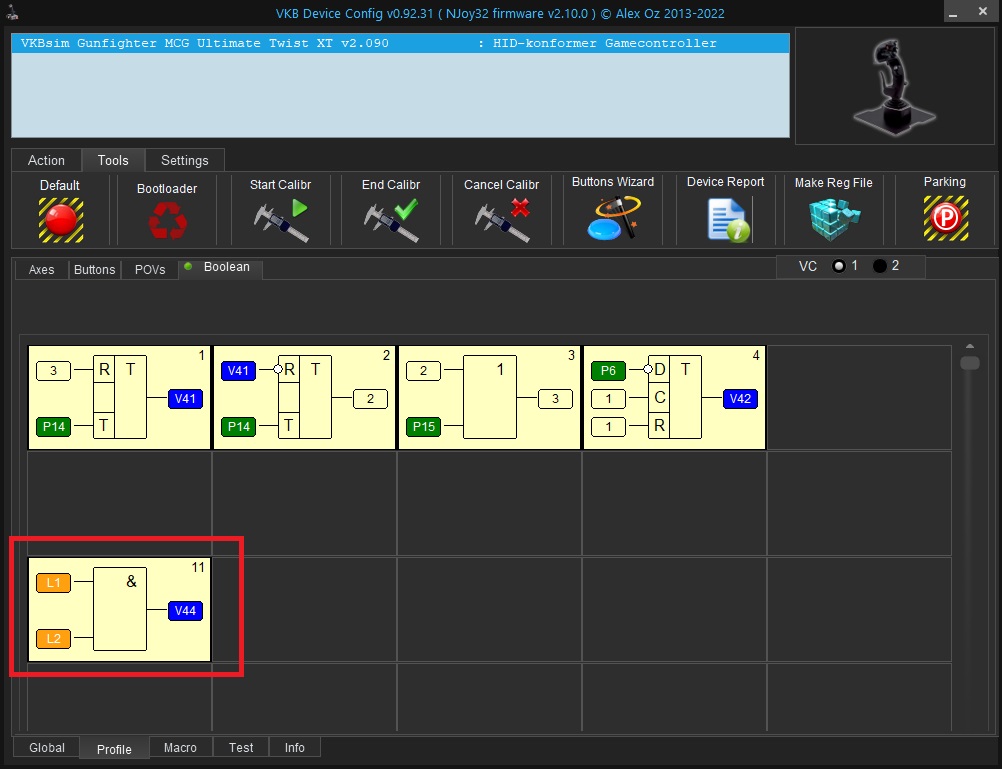The image size is (1002, 769).
Task: Switch to the Action tab
Action: (x=46, y=160)
